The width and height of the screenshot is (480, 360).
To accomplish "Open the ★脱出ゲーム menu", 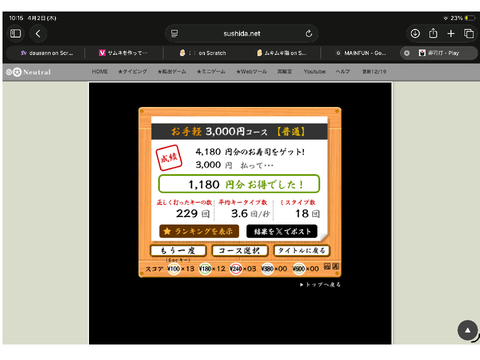I will (x=172, y=72).
